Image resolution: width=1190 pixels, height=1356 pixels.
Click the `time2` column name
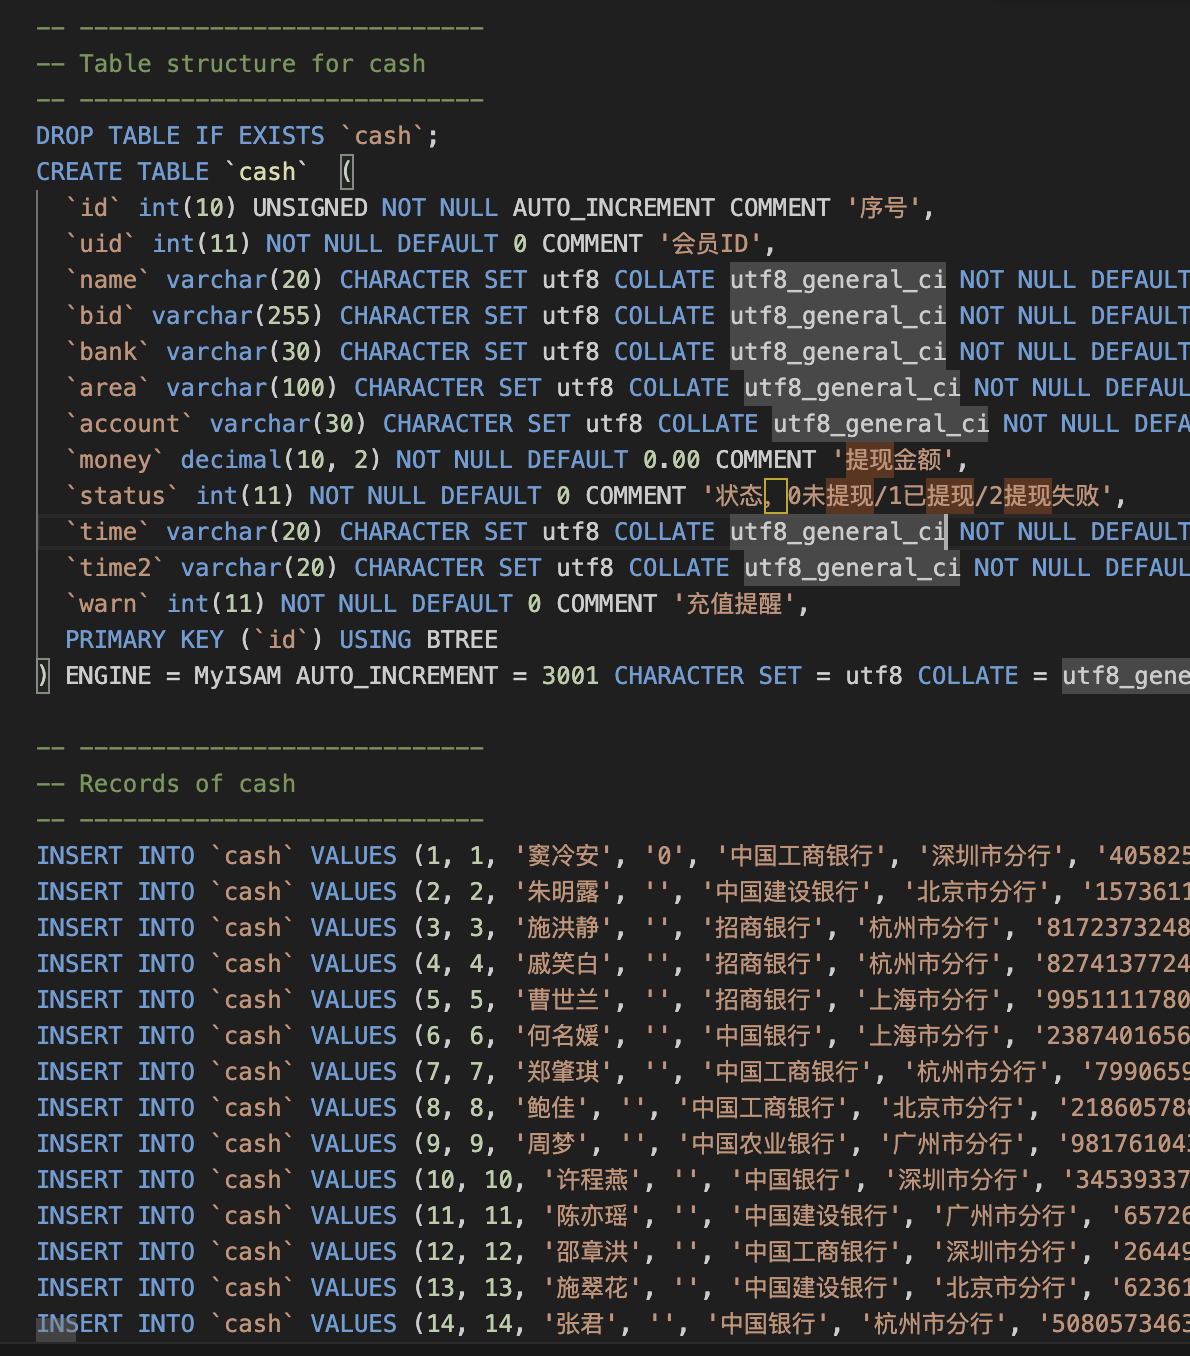pyautogui.click(x=115, y=568)
